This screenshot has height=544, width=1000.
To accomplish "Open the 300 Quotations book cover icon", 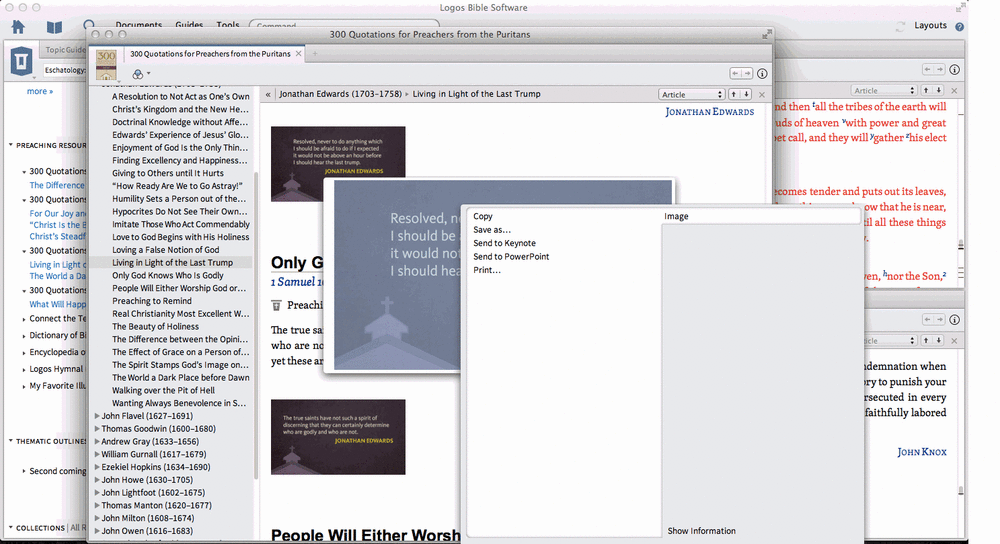I will coord(106,64).
